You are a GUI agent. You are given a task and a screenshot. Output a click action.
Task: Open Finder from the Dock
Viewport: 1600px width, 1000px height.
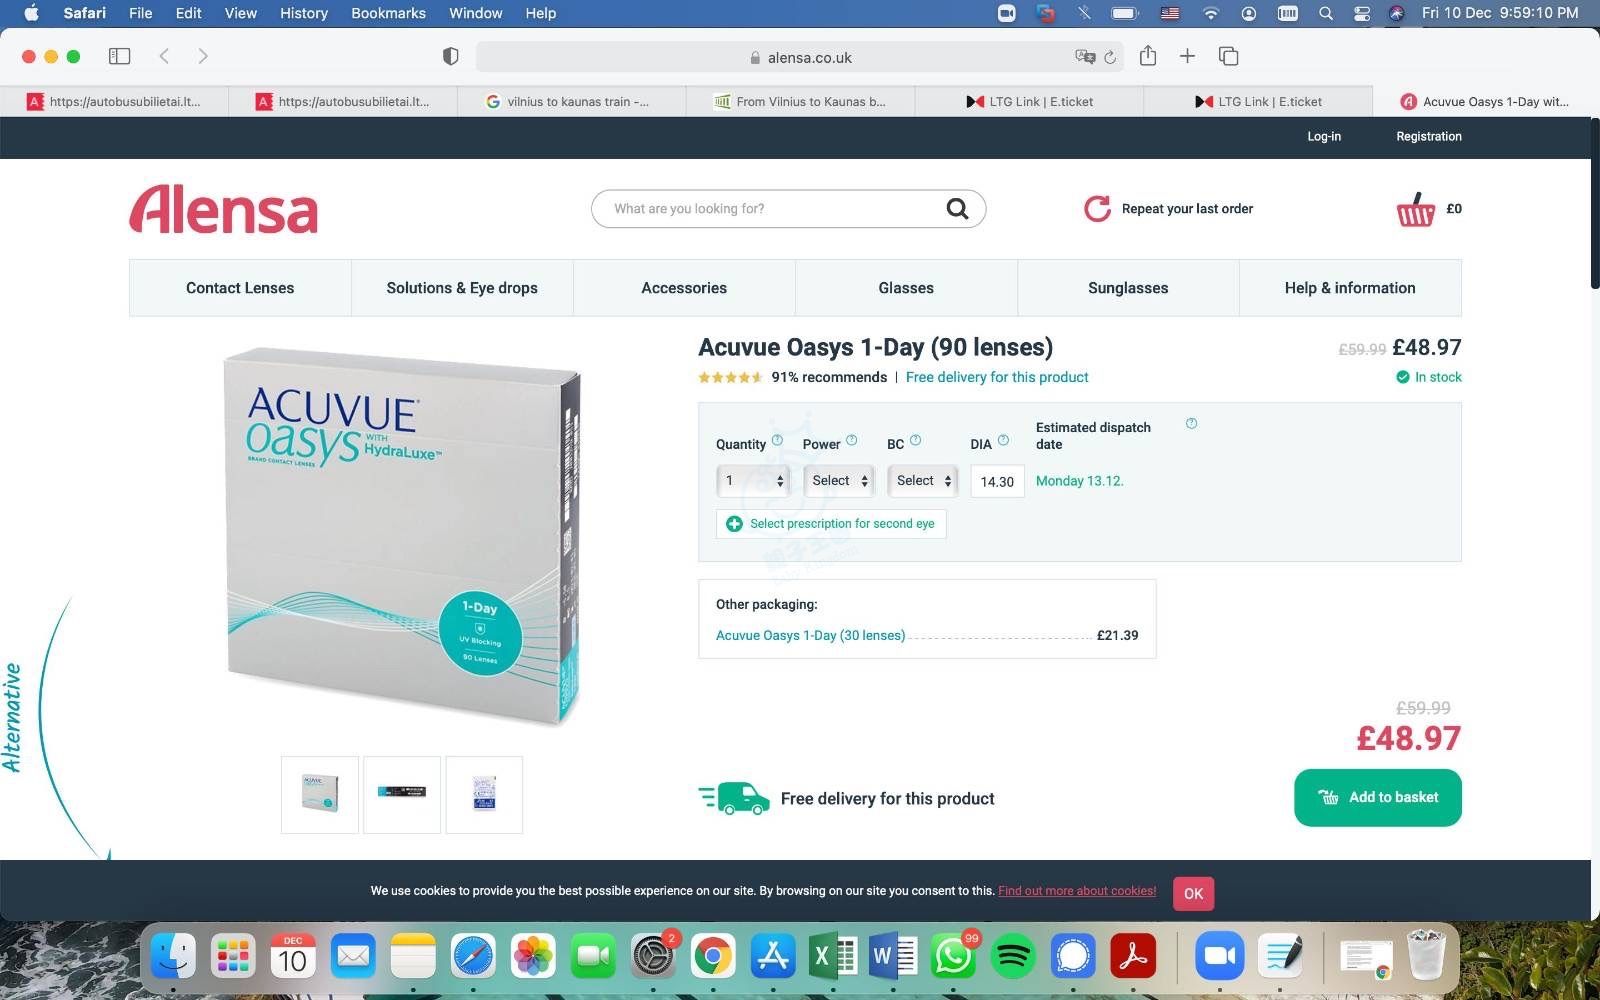click(x=173, y=957)
